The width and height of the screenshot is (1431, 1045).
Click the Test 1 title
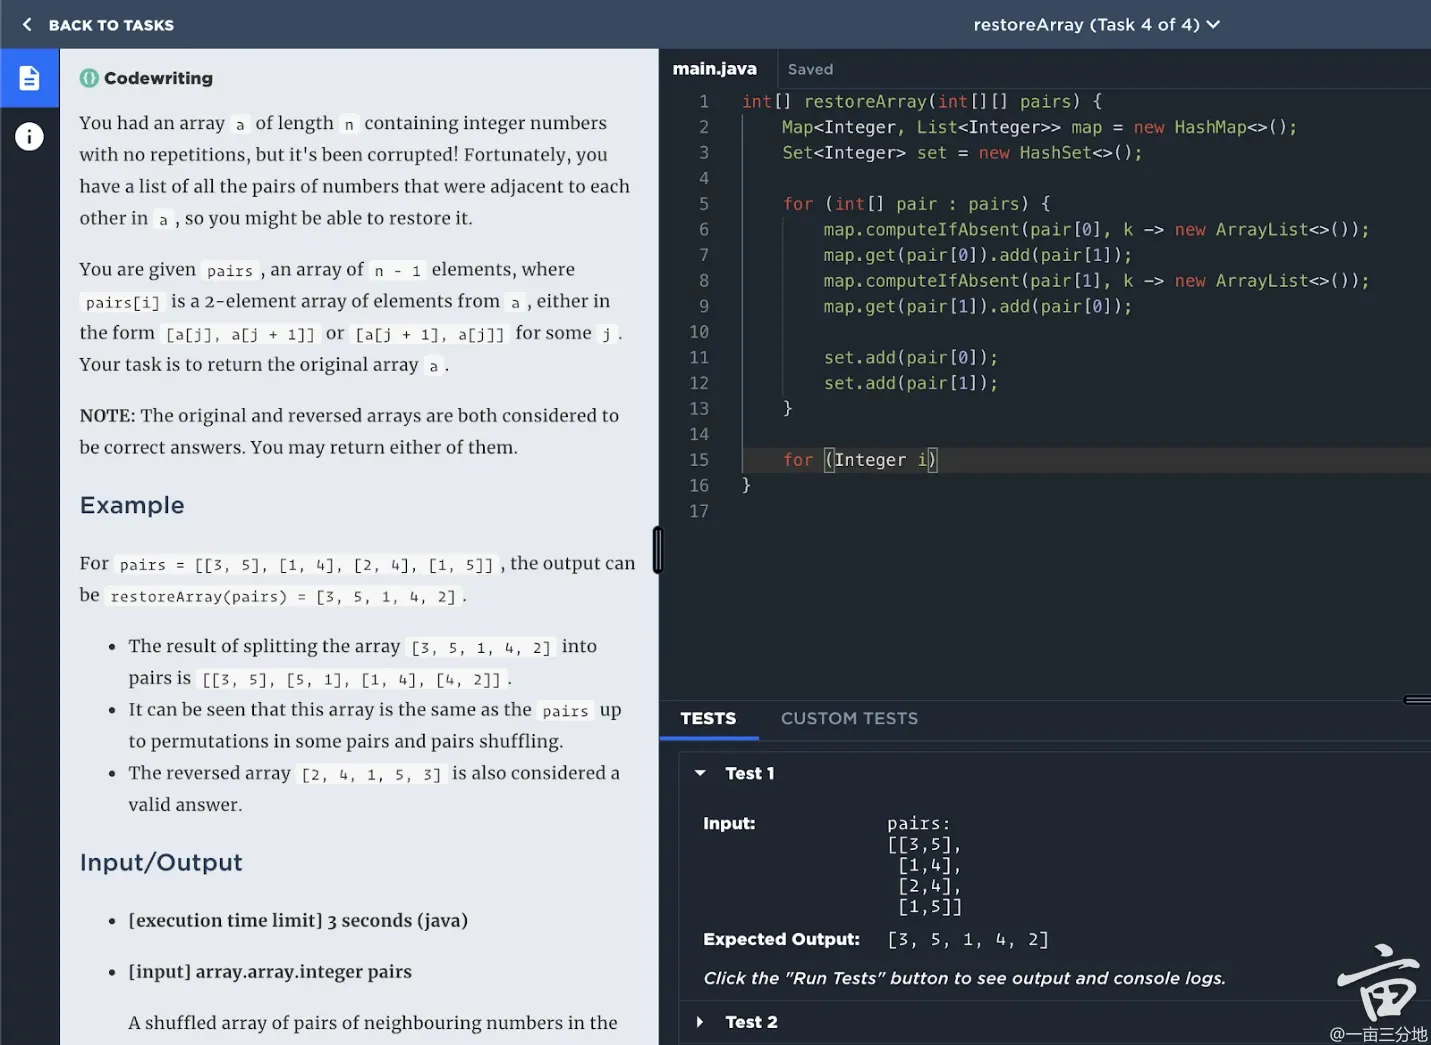pos(749,773)
